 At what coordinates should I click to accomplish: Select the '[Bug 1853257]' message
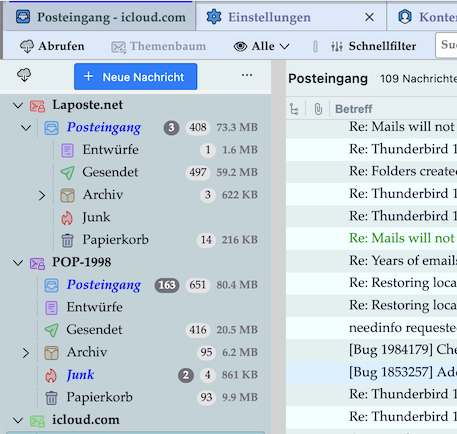point(371,372)
